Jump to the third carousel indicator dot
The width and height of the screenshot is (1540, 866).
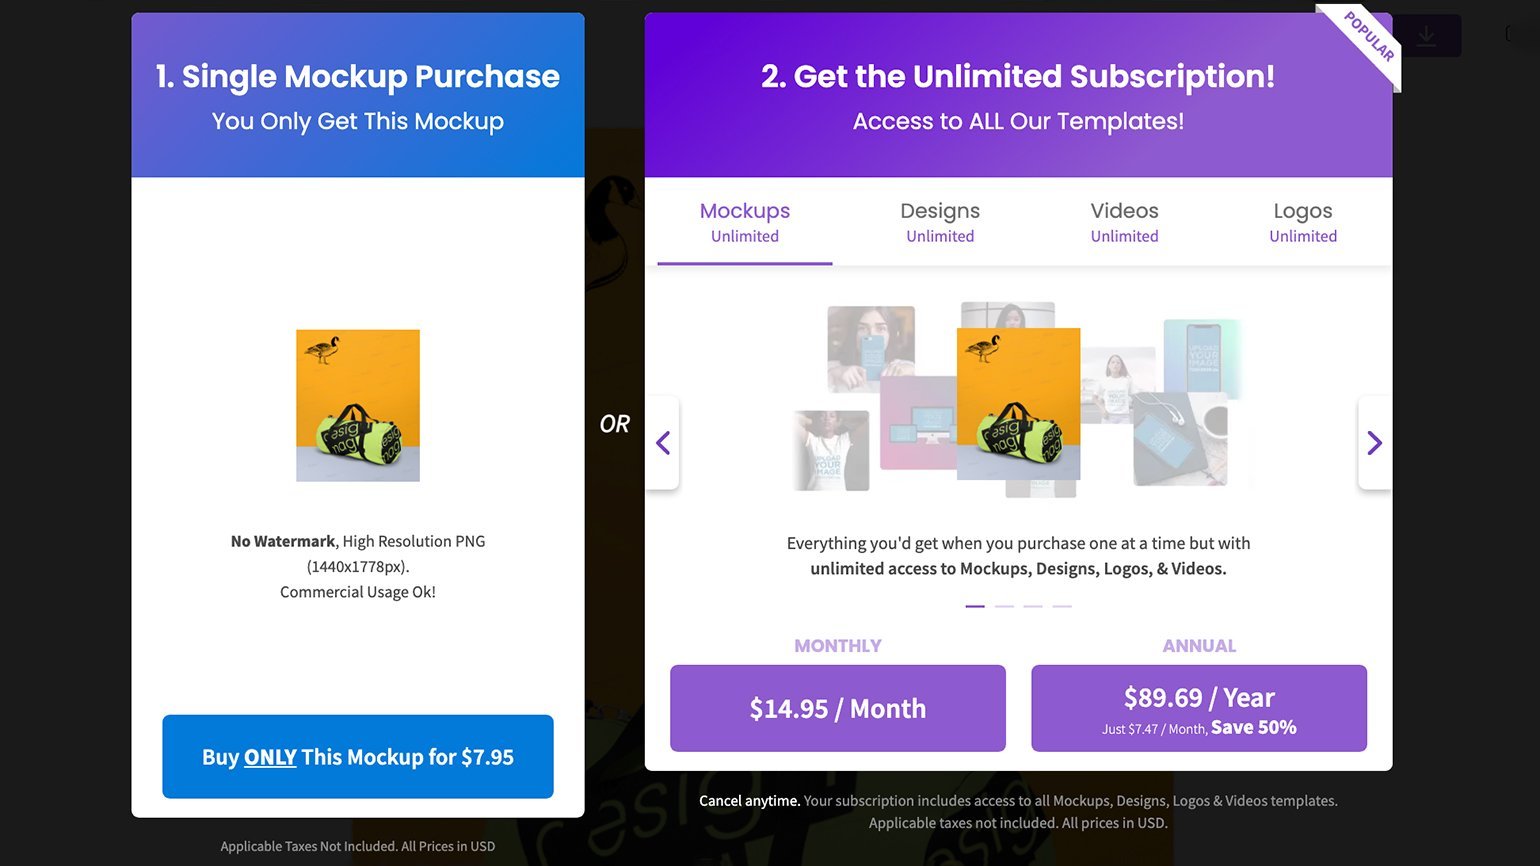pos(1033,606)
